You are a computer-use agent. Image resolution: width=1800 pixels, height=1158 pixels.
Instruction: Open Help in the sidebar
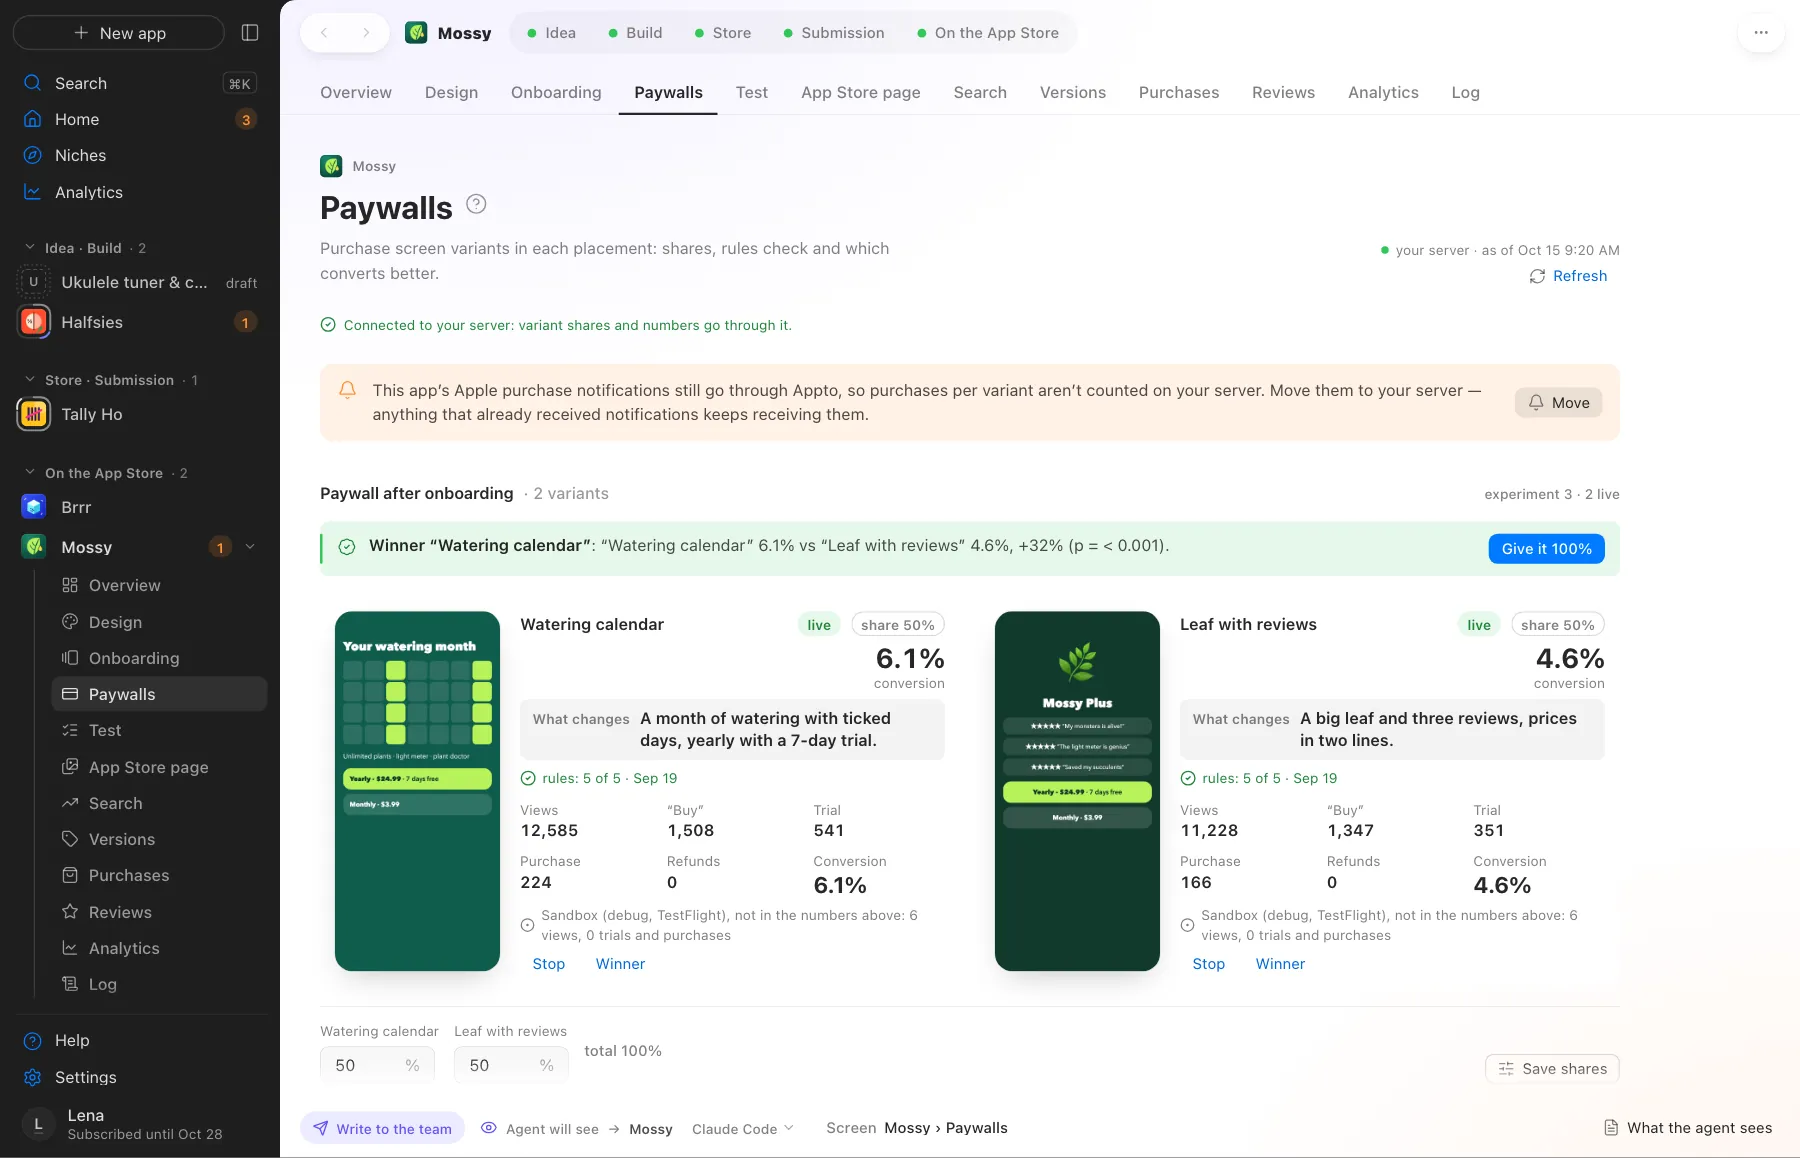tap(140, 1040)
